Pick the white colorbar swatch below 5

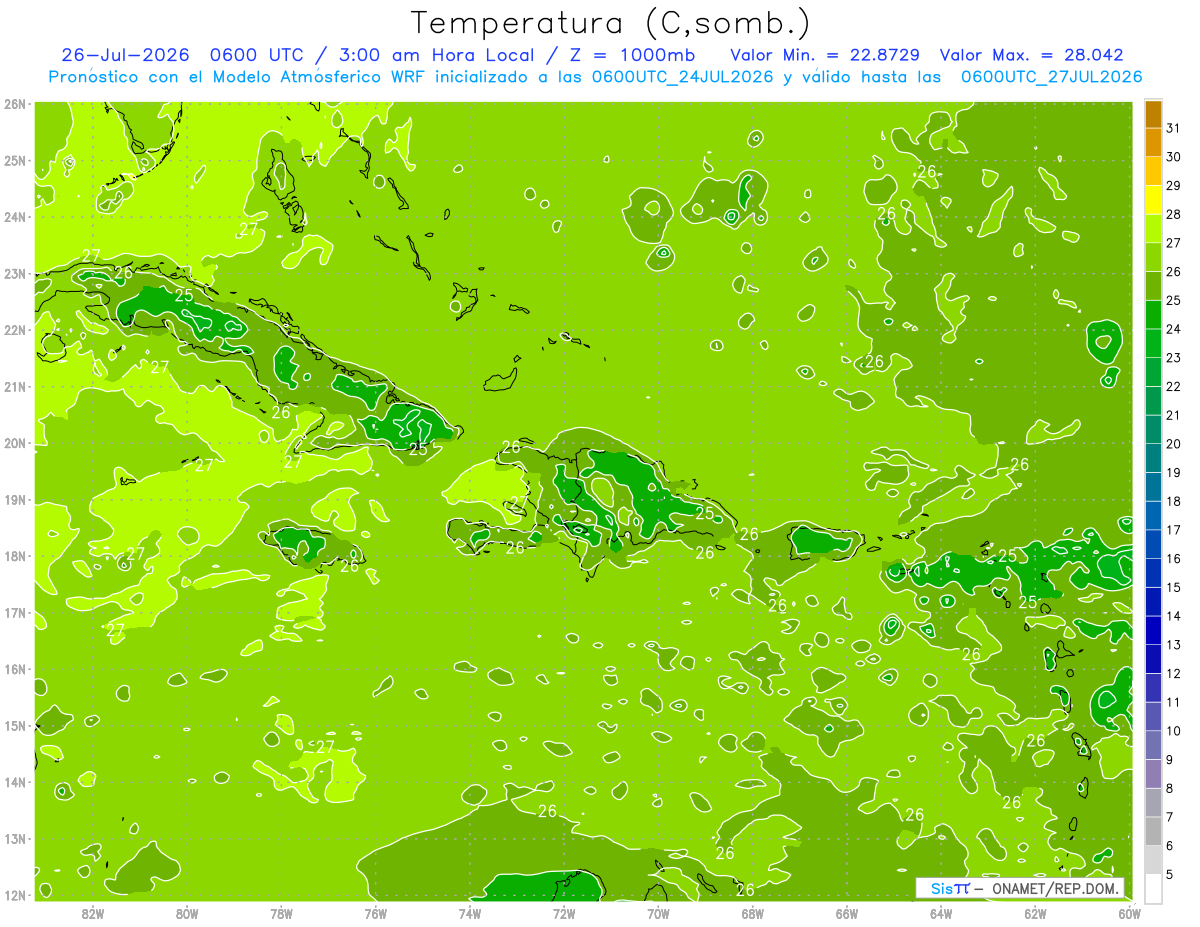(x=1153, y=888)
